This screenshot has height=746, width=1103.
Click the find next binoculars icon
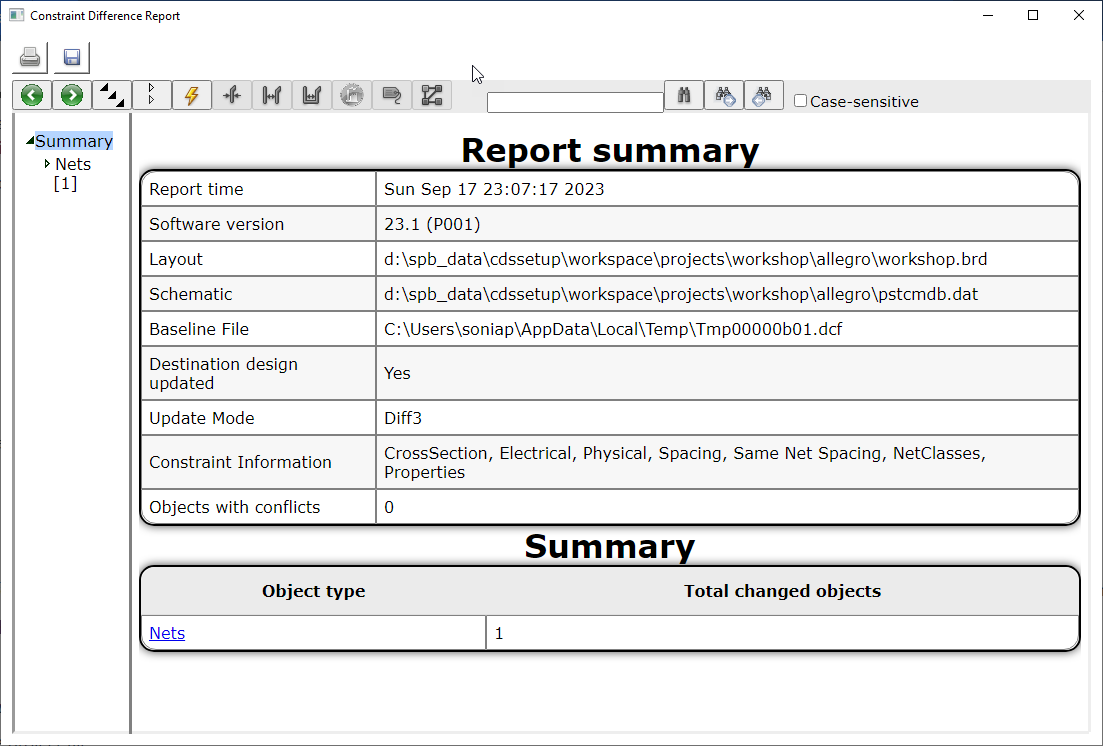[724, 96]
